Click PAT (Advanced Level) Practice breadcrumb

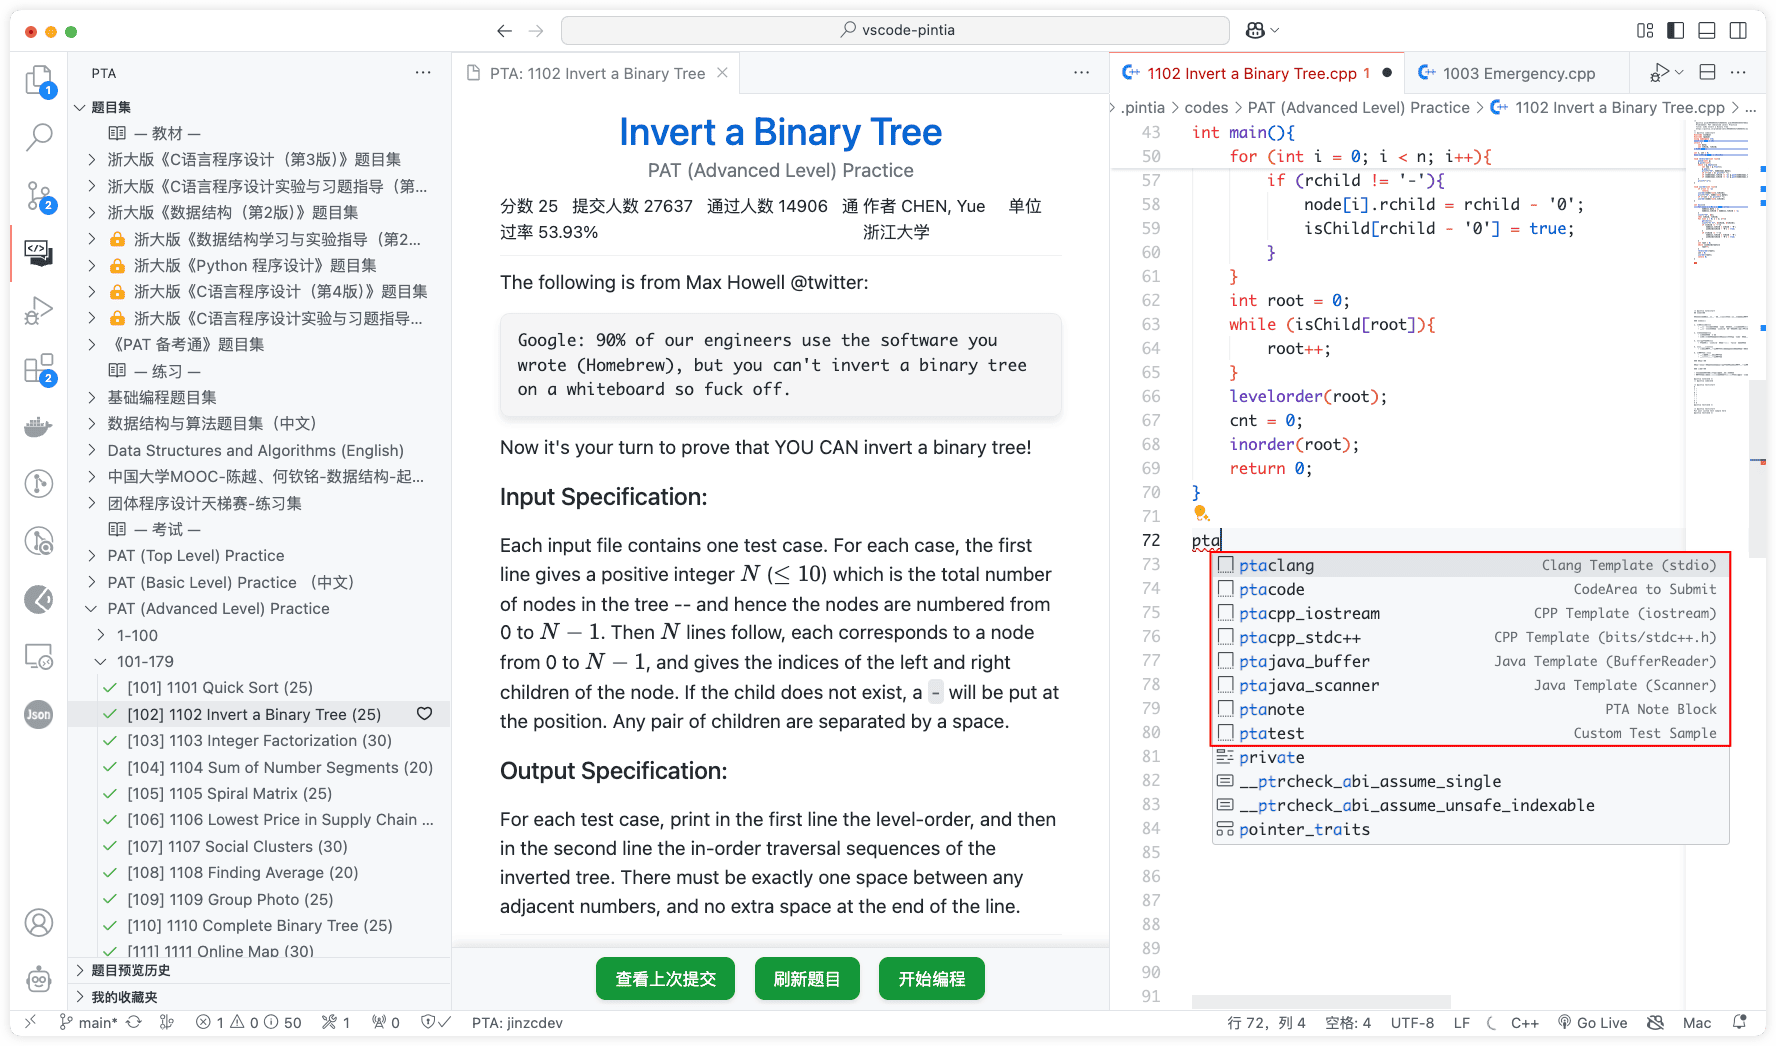pos(1358,107)
